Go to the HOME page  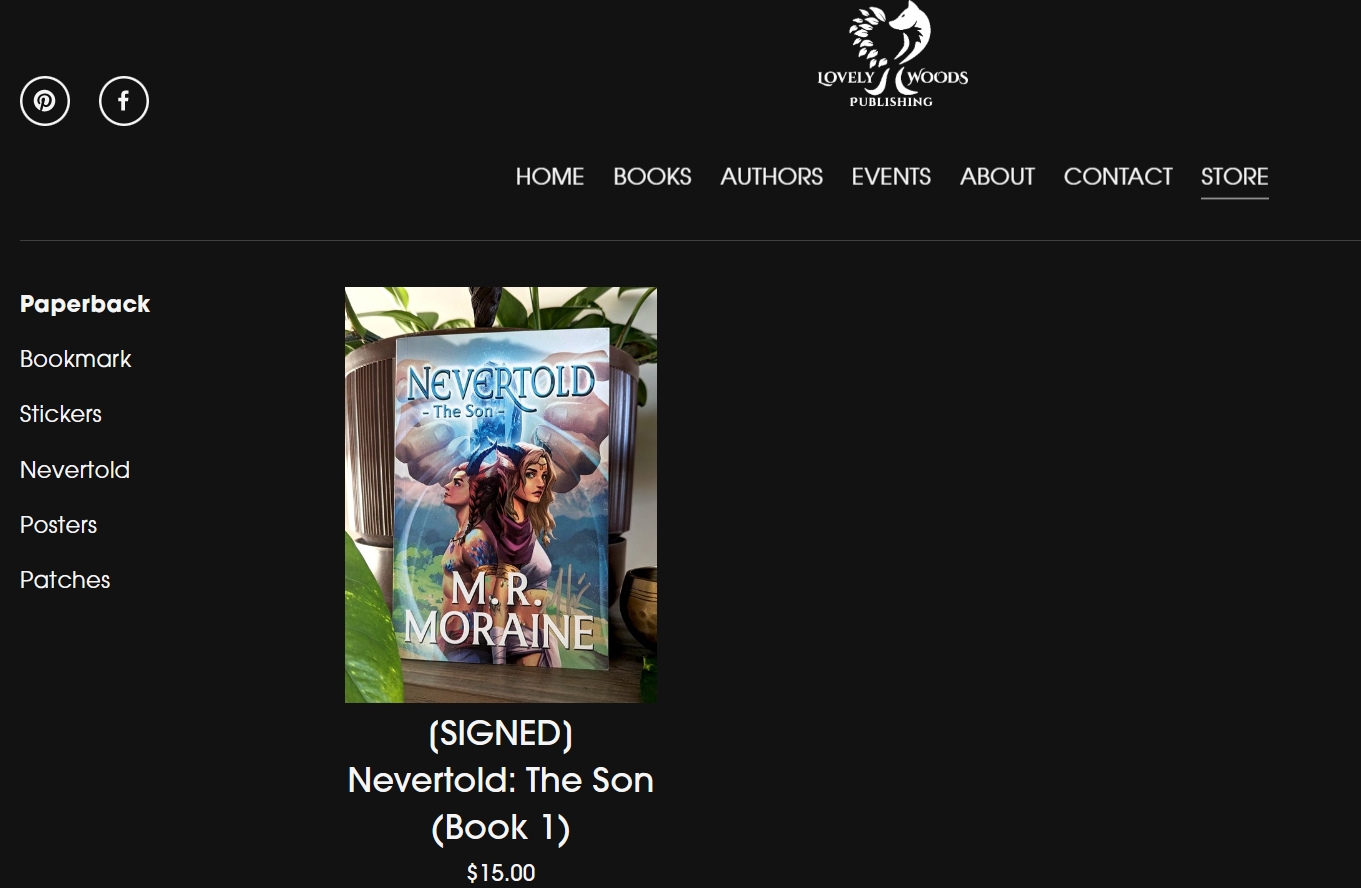tap(550, 177)
